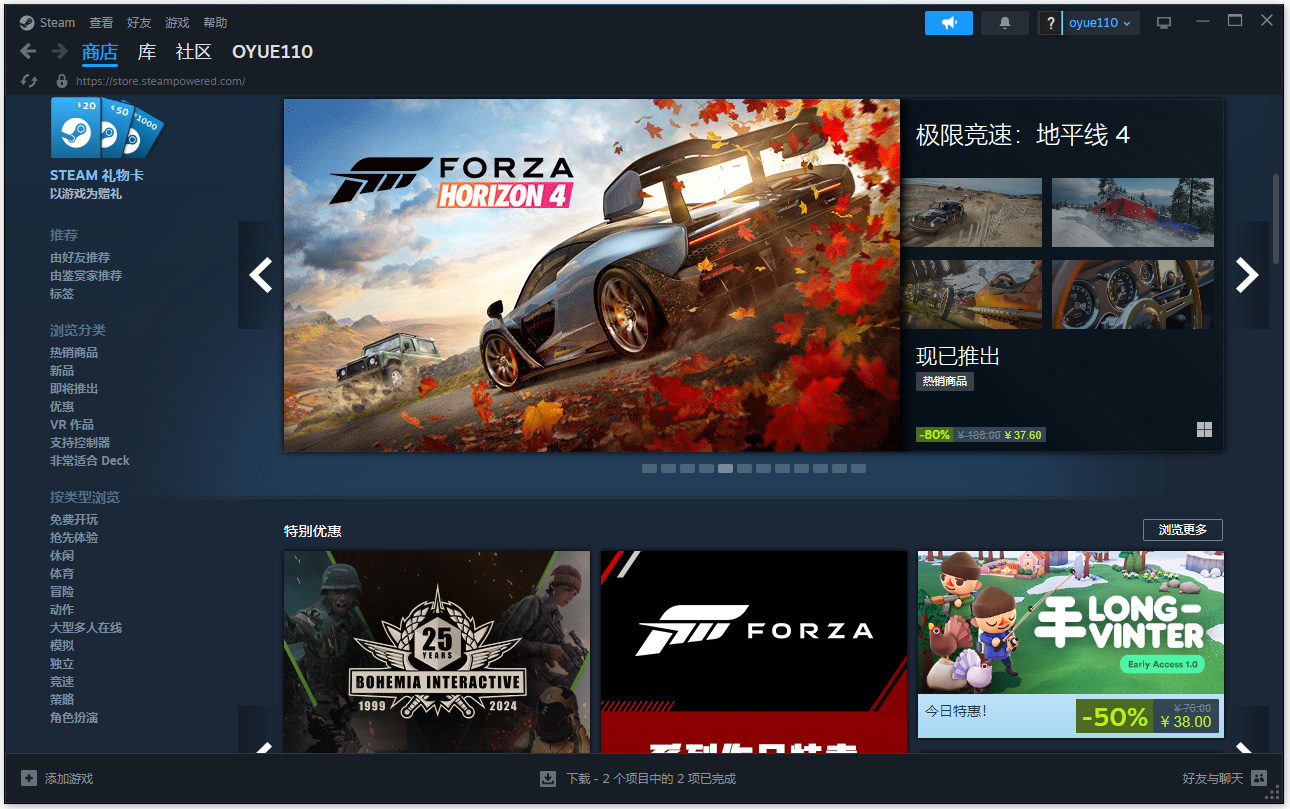Screen dimensions: 1290x809
Task: Open the grid view icon on Forza banner
Action: click(1204, 429)
